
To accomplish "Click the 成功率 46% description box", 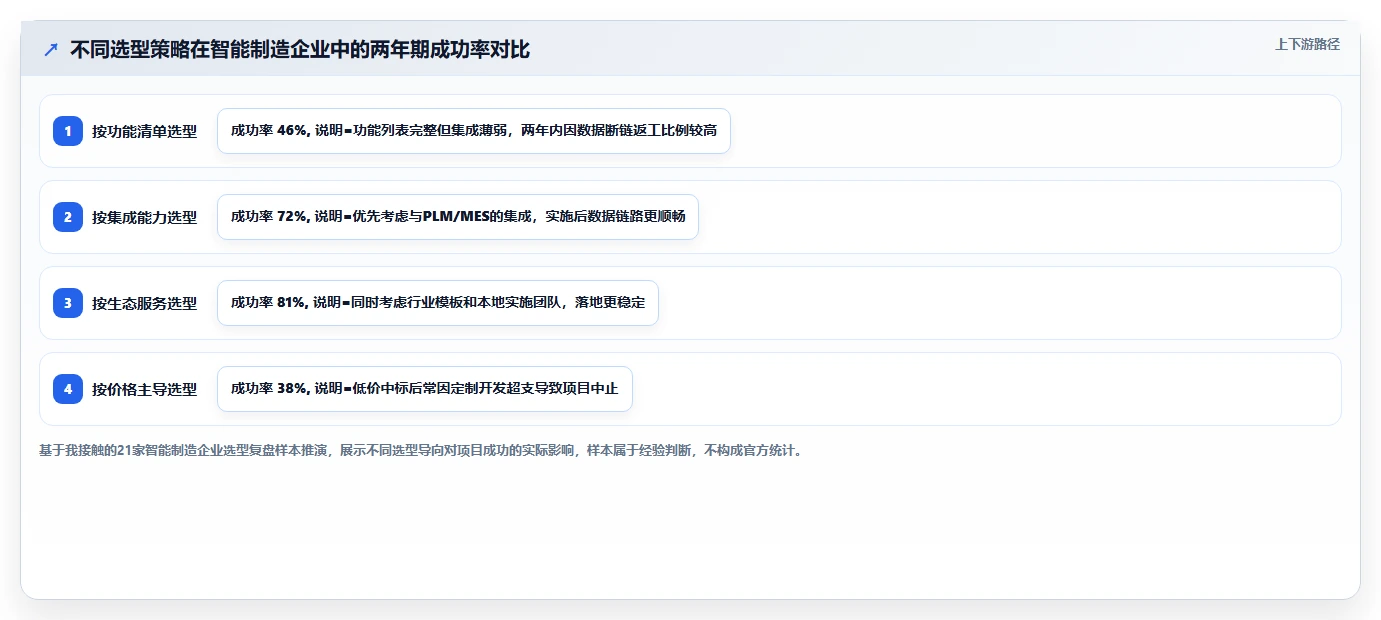I will (474, 131).
